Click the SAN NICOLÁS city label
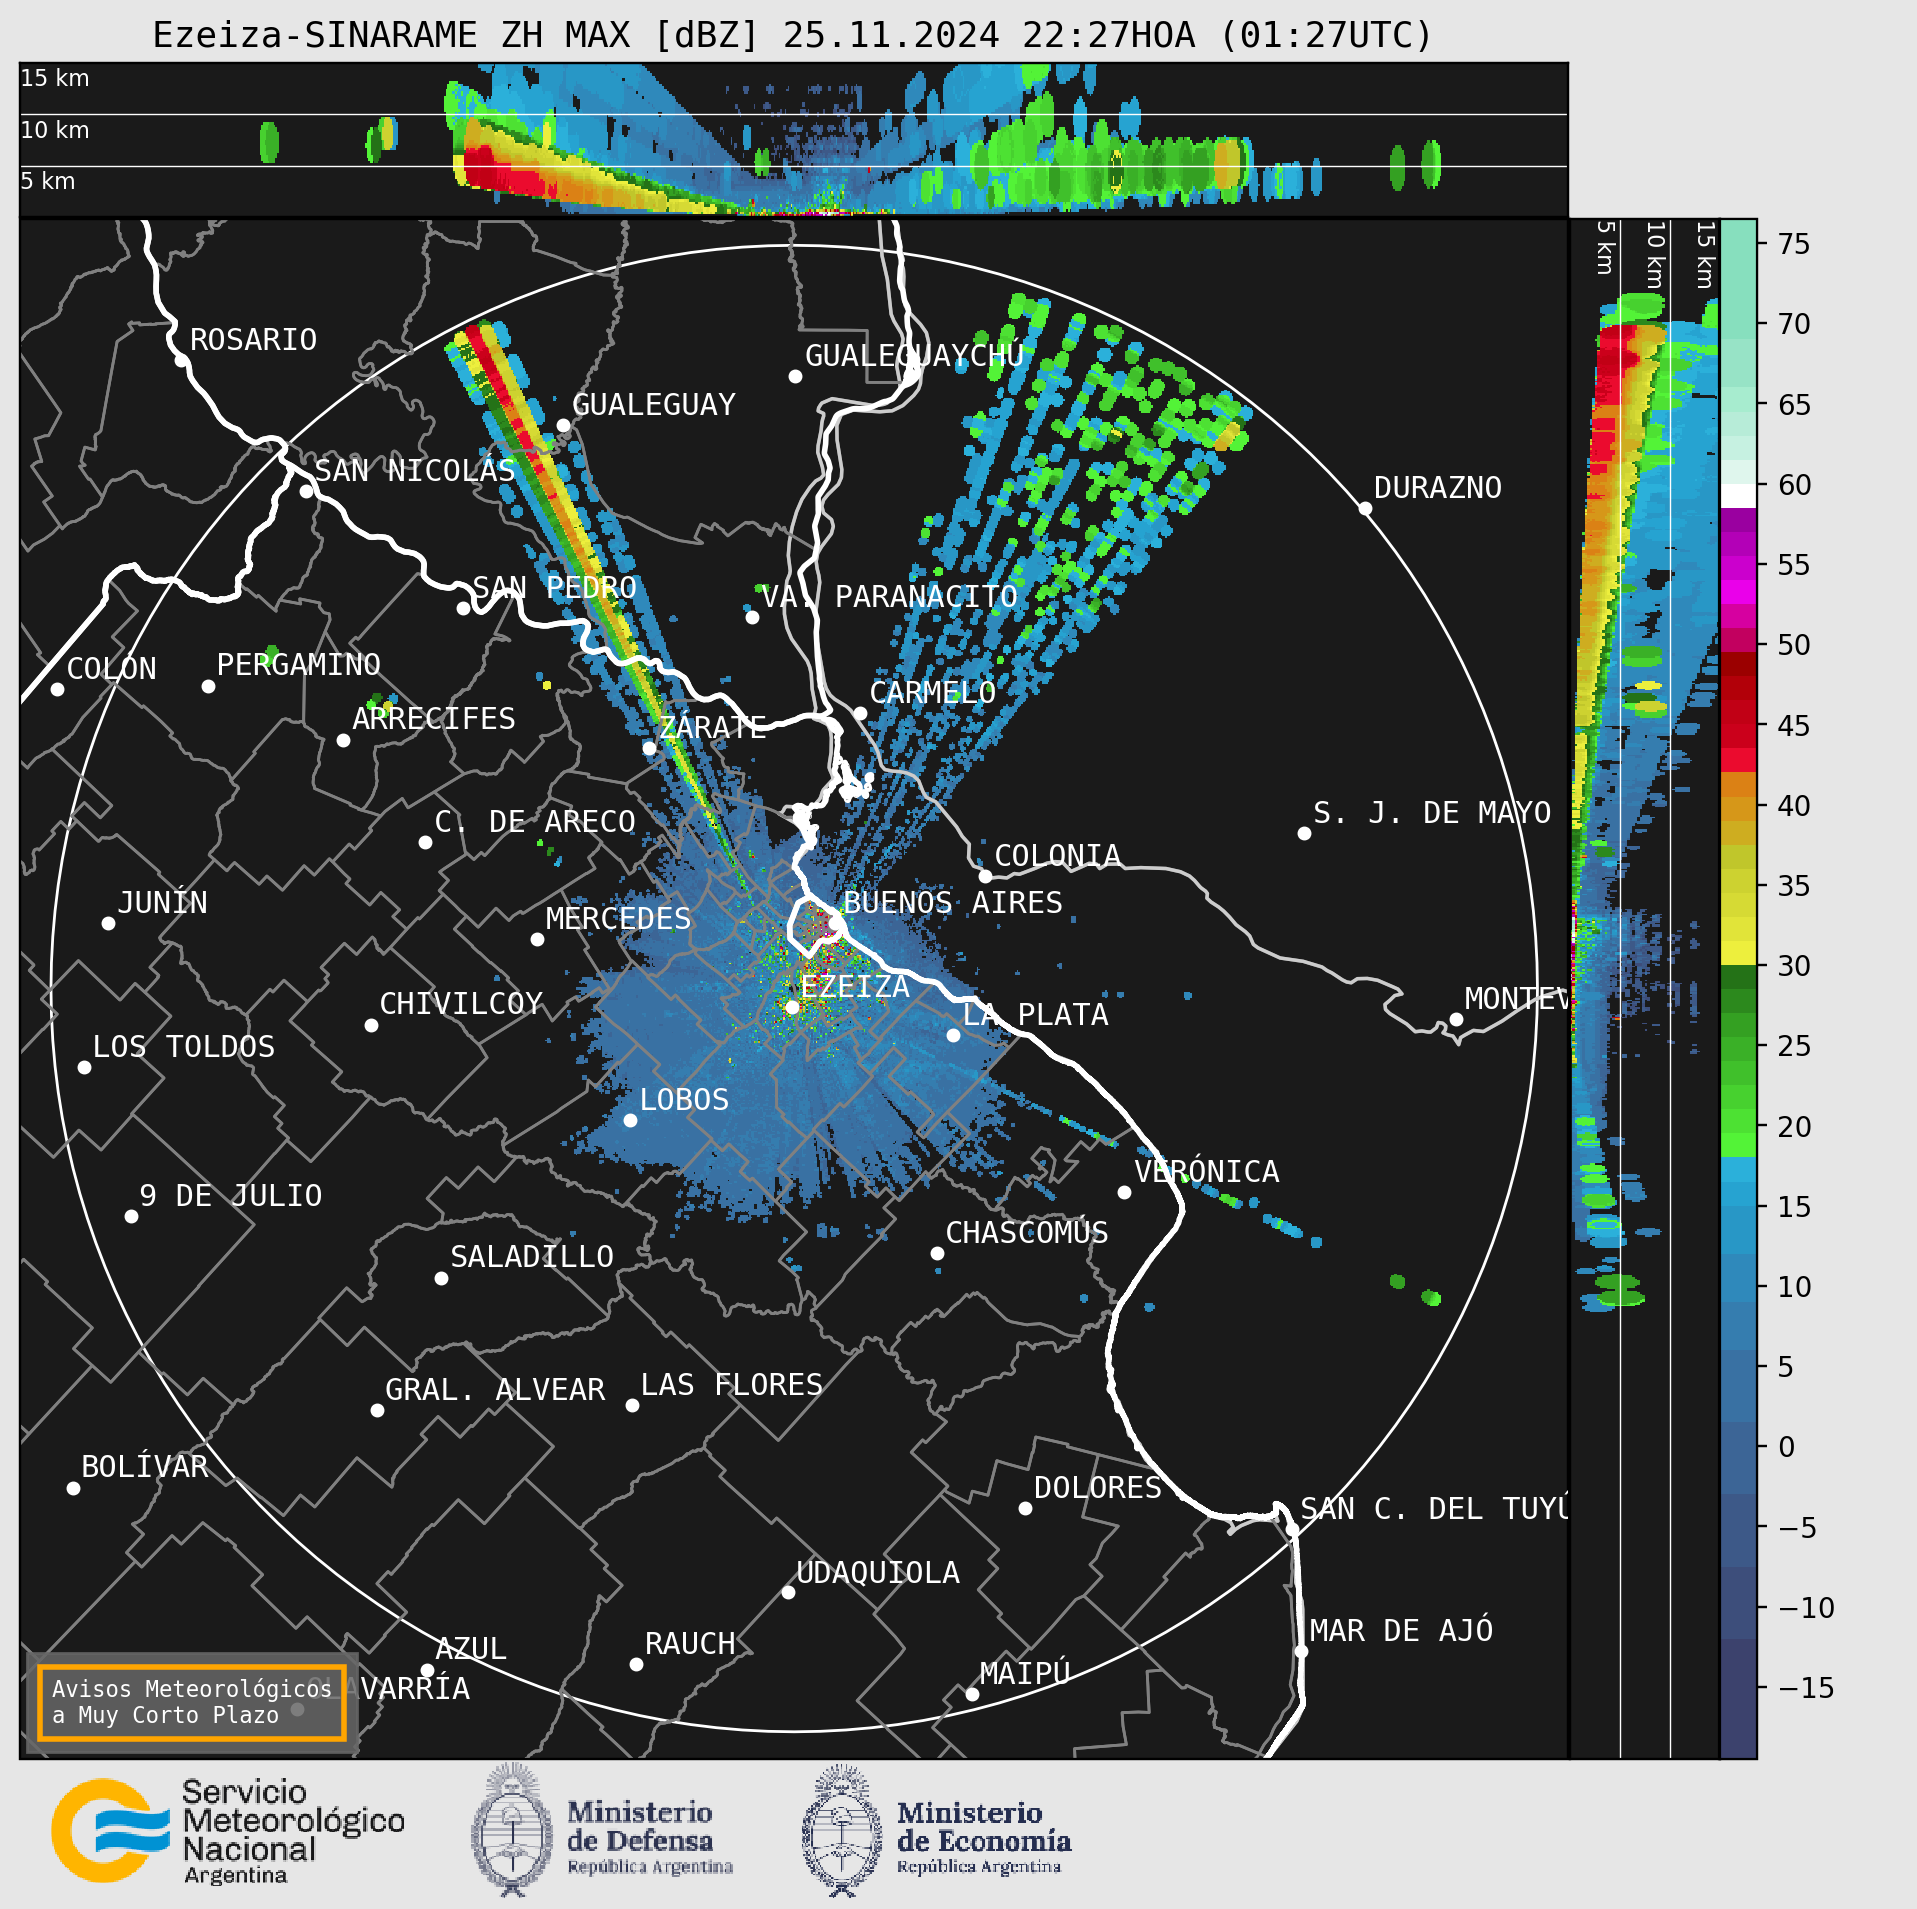Image resolution: width=1917 pixels, height=1909 pixels. coord(414,470)
